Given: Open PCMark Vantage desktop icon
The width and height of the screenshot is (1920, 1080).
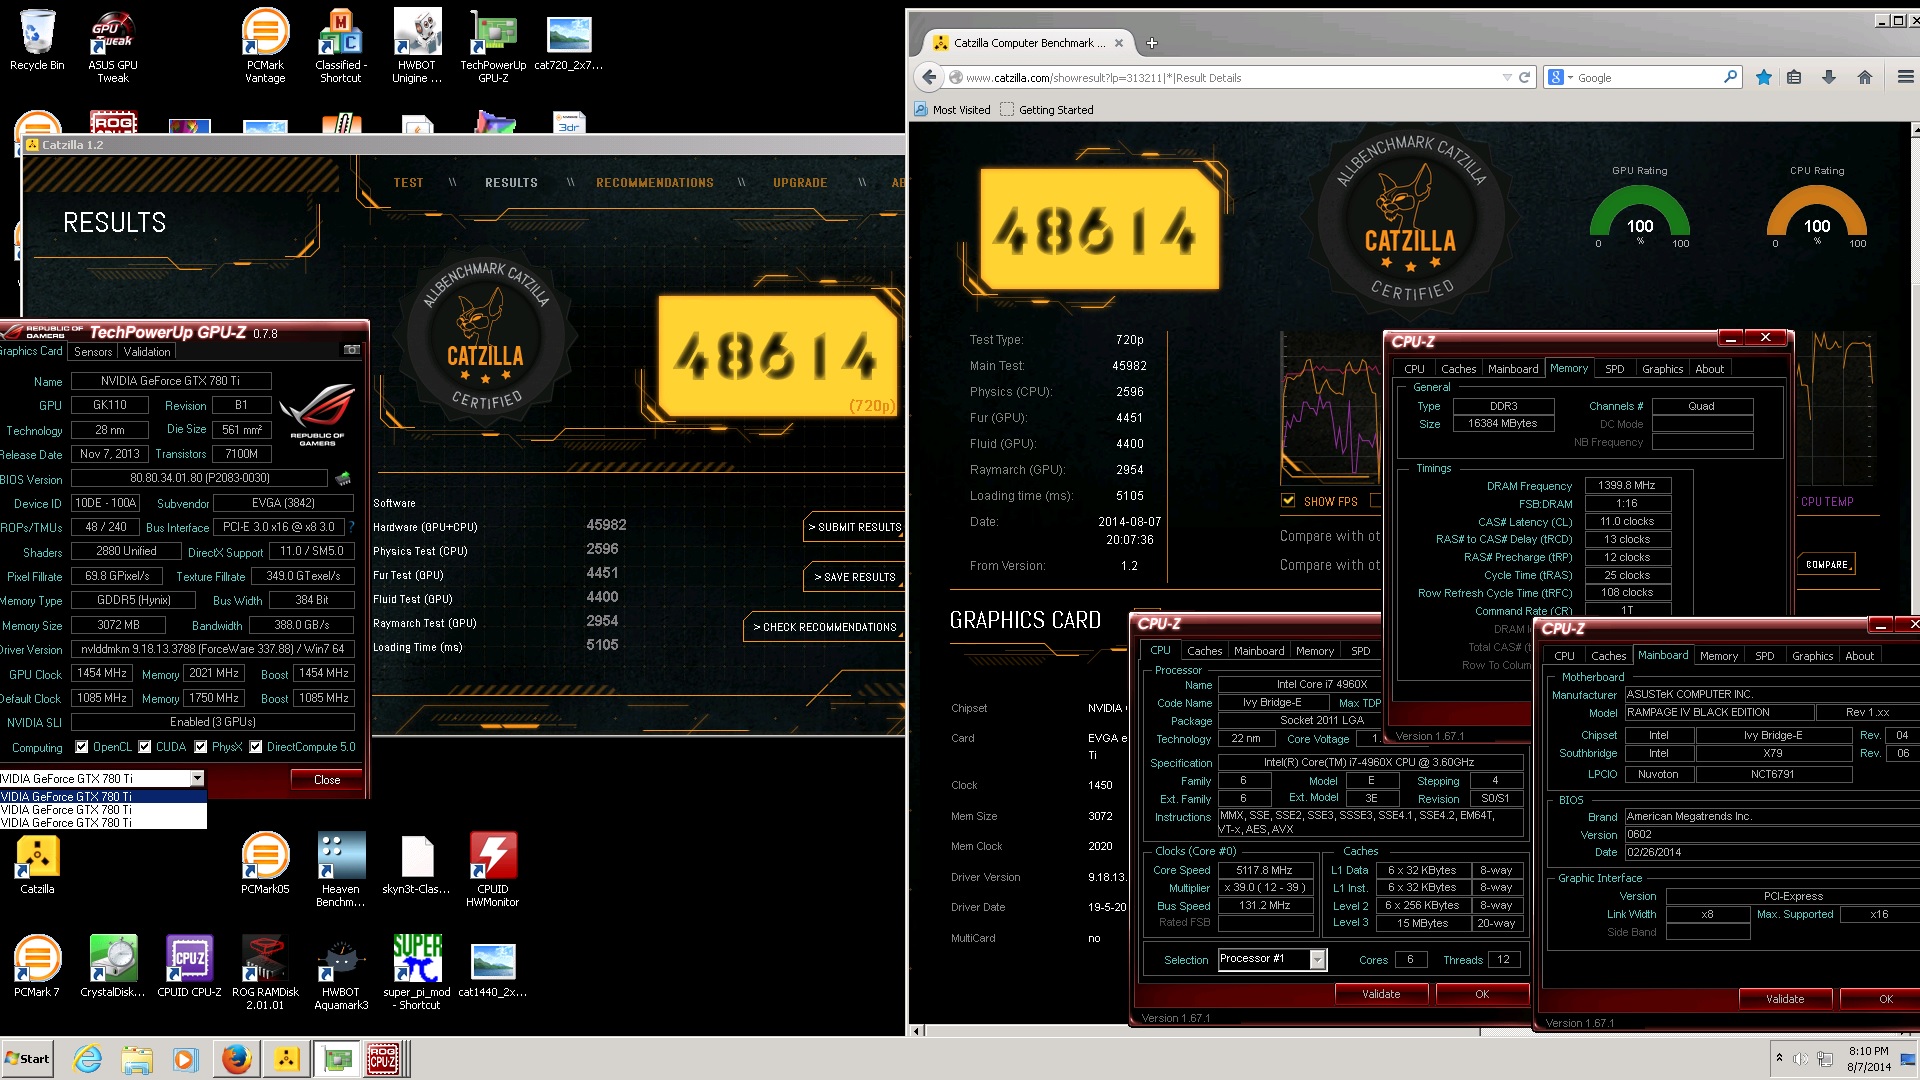Looking at the screenshot, I should click(x=265, y=47).
